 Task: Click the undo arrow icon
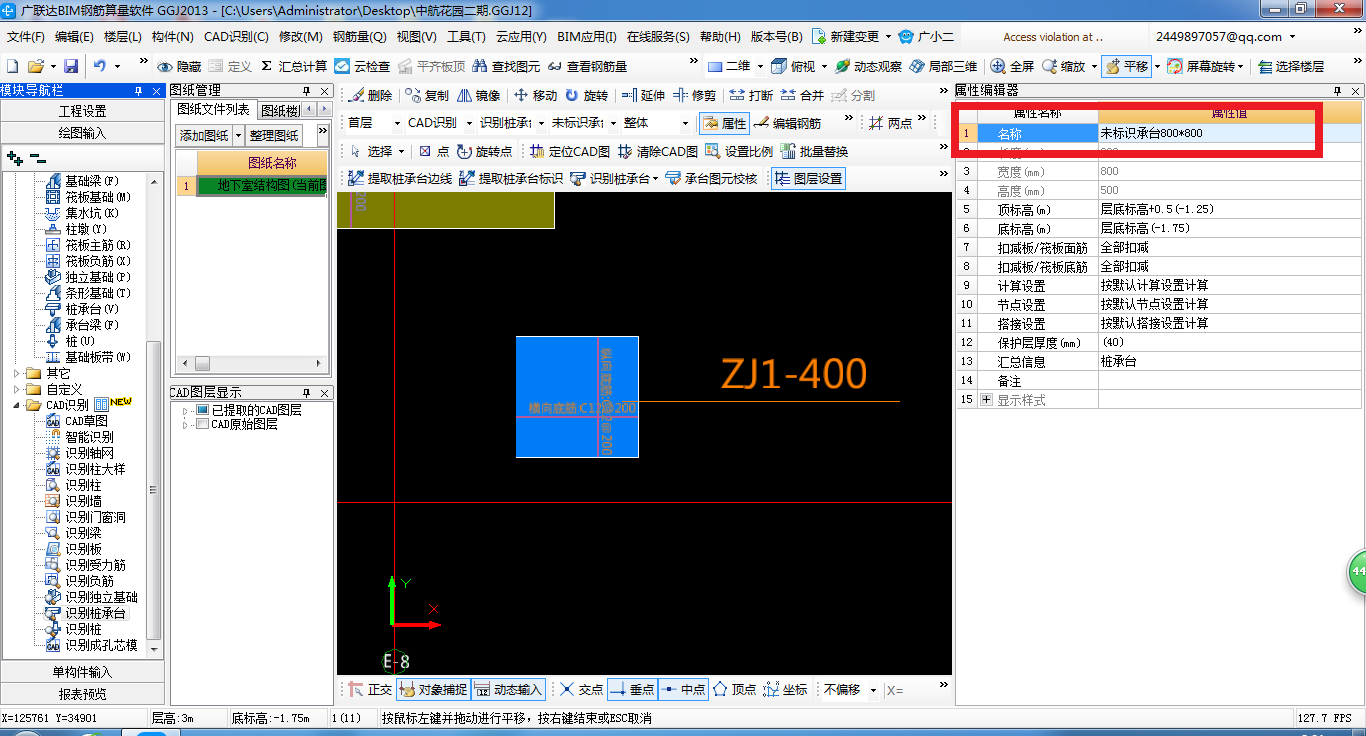tap(100, 66)
